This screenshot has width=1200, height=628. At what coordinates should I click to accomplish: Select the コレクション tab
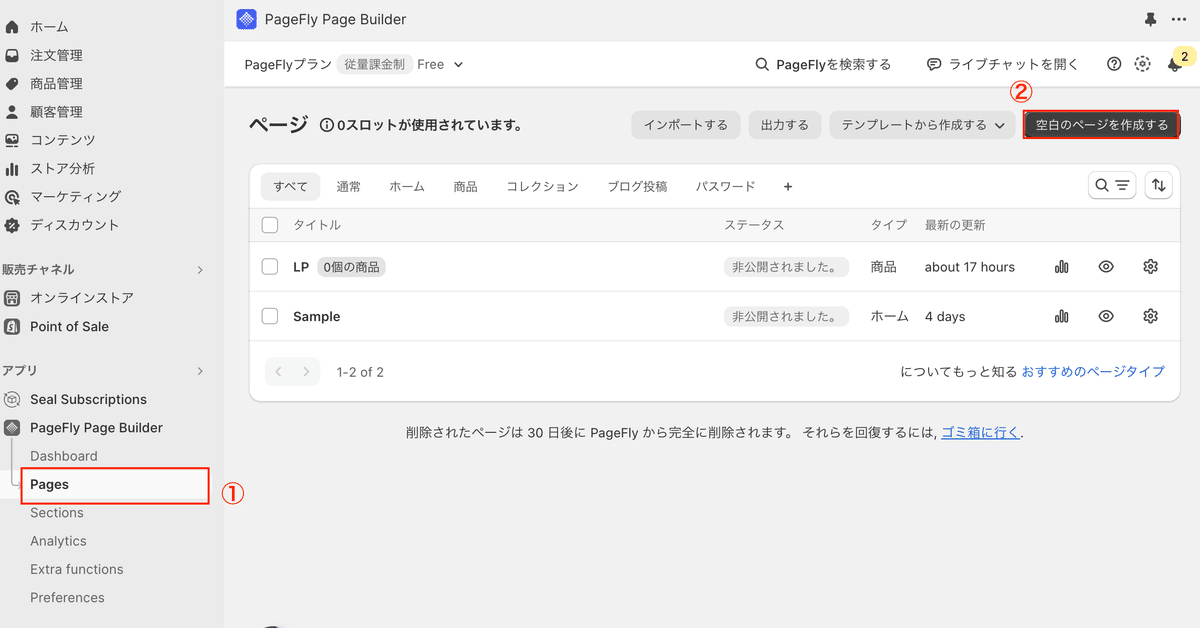(x=542, y=186)
